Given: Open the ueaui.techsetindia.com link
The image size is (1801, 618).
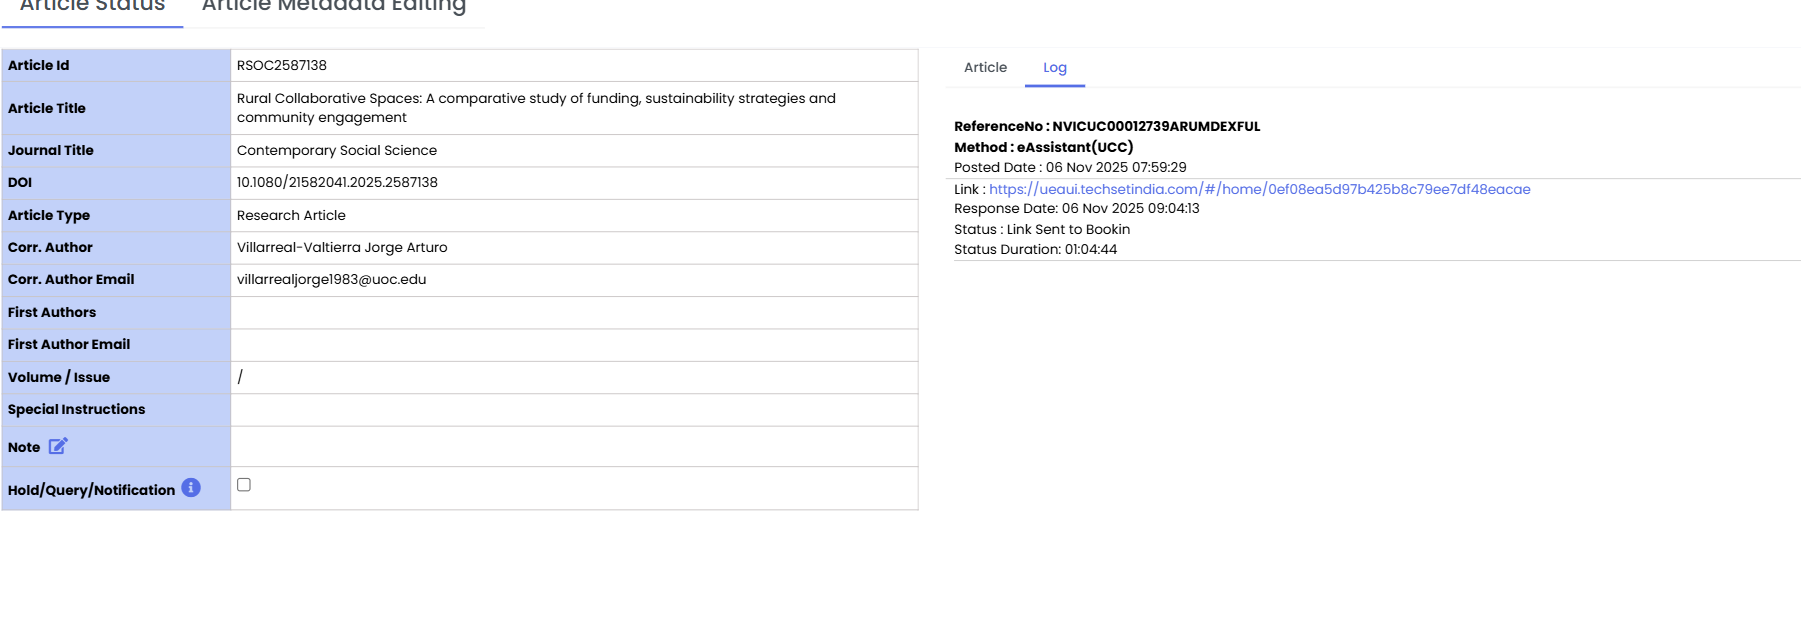Looking at the screenshot, I should (1259, 189).
